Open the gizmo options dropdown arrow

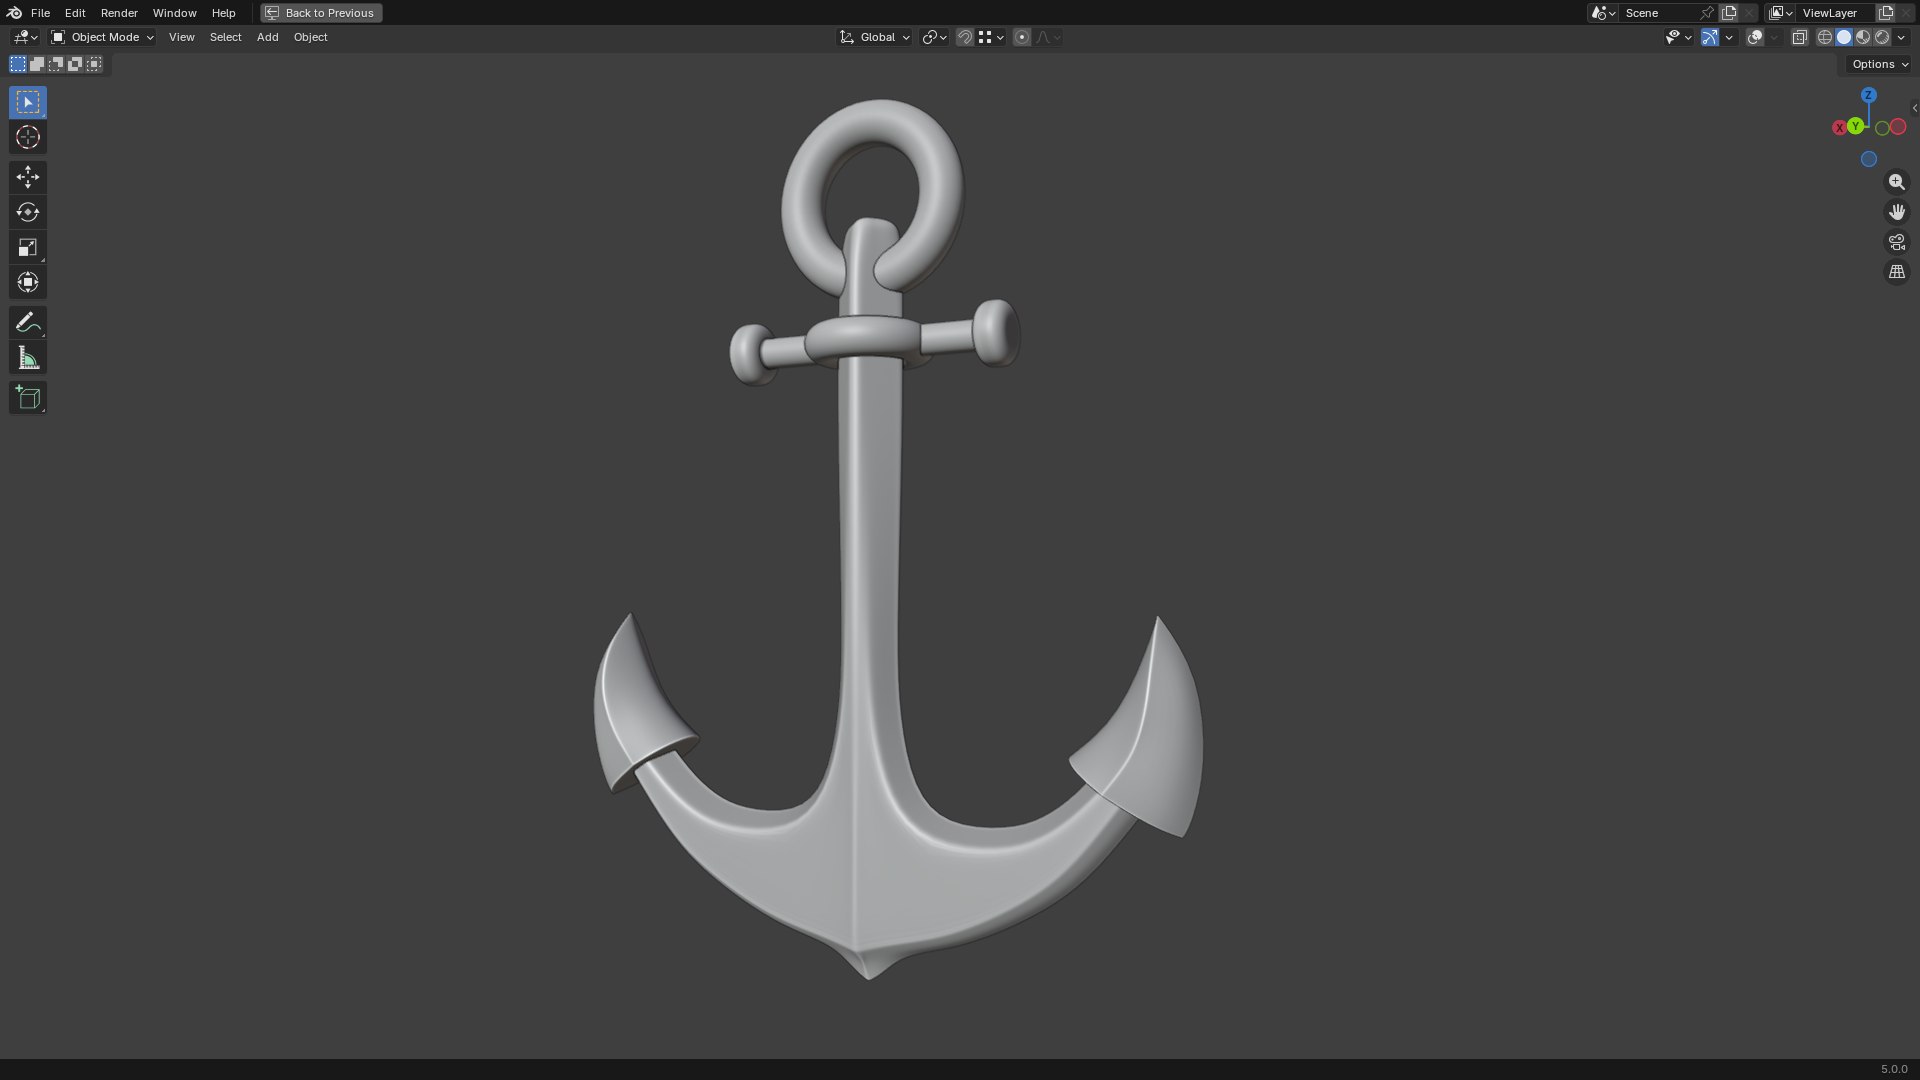tap(1729, 37)
